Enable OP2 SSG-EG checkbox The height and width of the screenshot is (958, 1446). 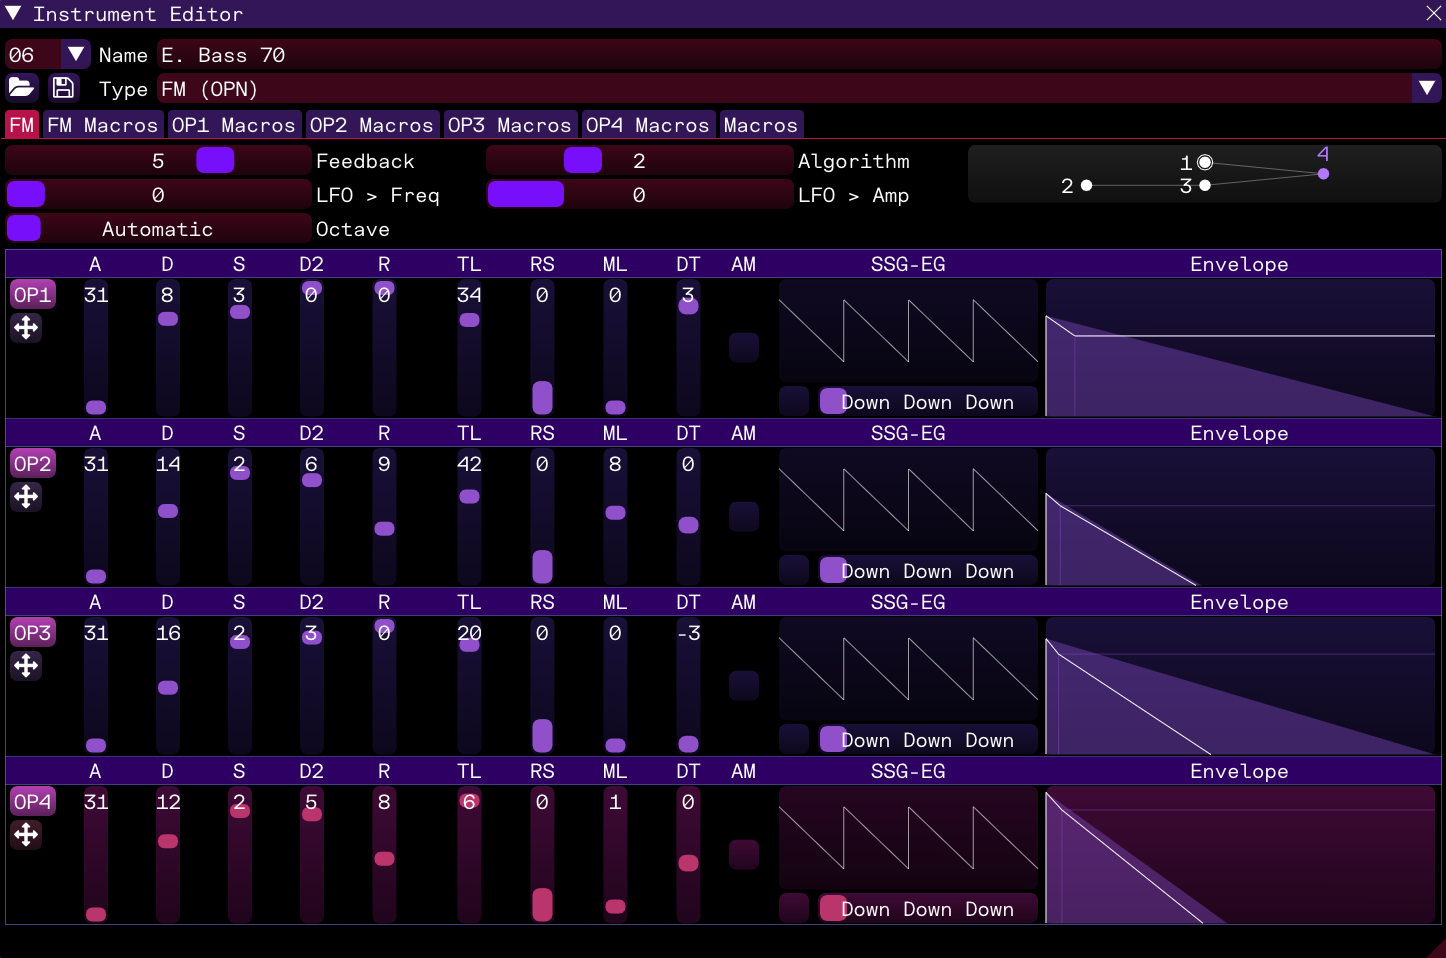pyautogui.click(x=794, y=570)
